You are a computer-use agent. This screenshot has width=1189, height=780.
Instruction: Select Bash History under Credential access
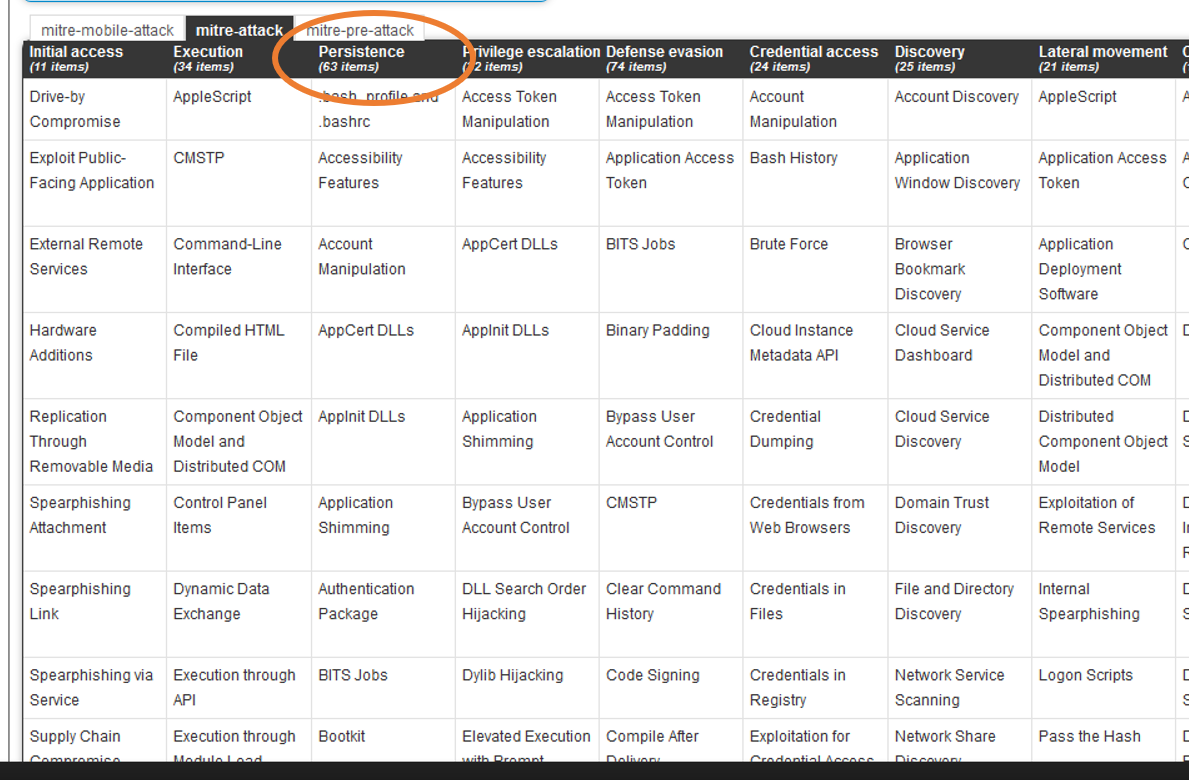coord(793,158)
